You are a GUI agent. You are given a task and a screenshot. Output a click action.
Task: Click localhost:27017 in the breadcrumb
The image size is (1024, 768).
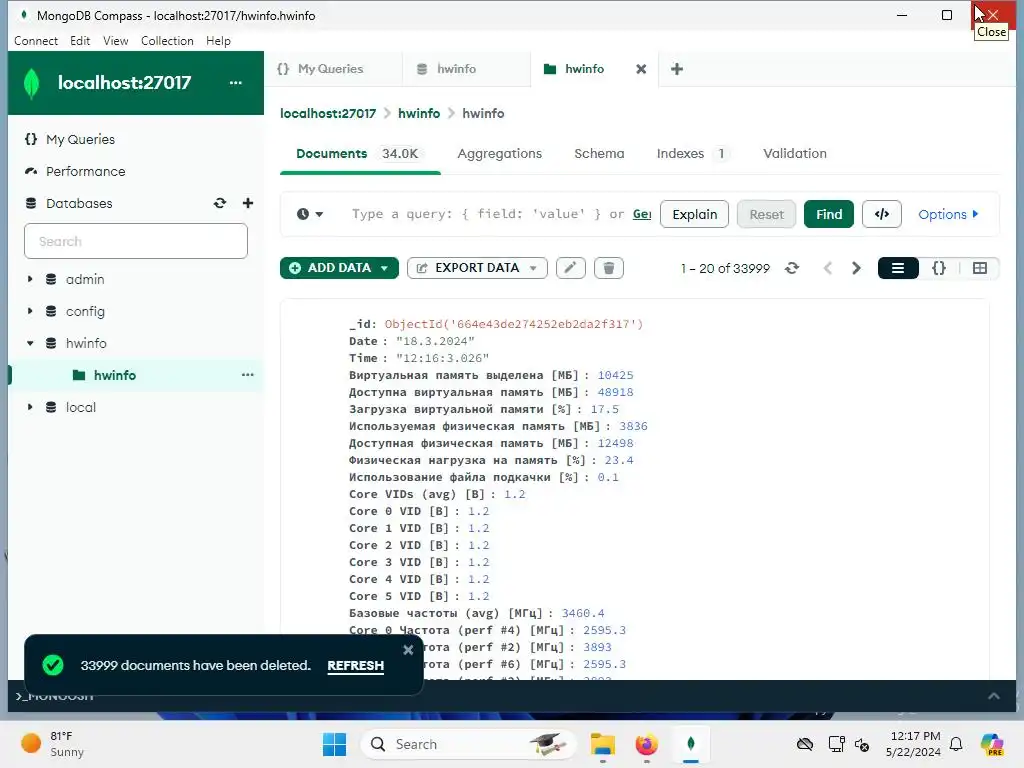328,114
